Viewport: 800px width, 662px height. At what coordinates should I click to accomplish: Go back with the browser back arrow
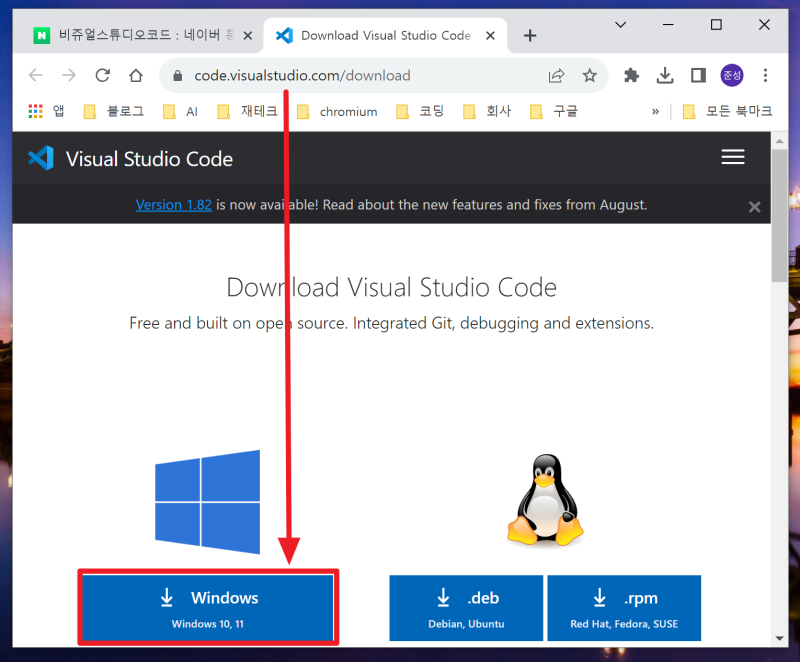tap(36, 75)
